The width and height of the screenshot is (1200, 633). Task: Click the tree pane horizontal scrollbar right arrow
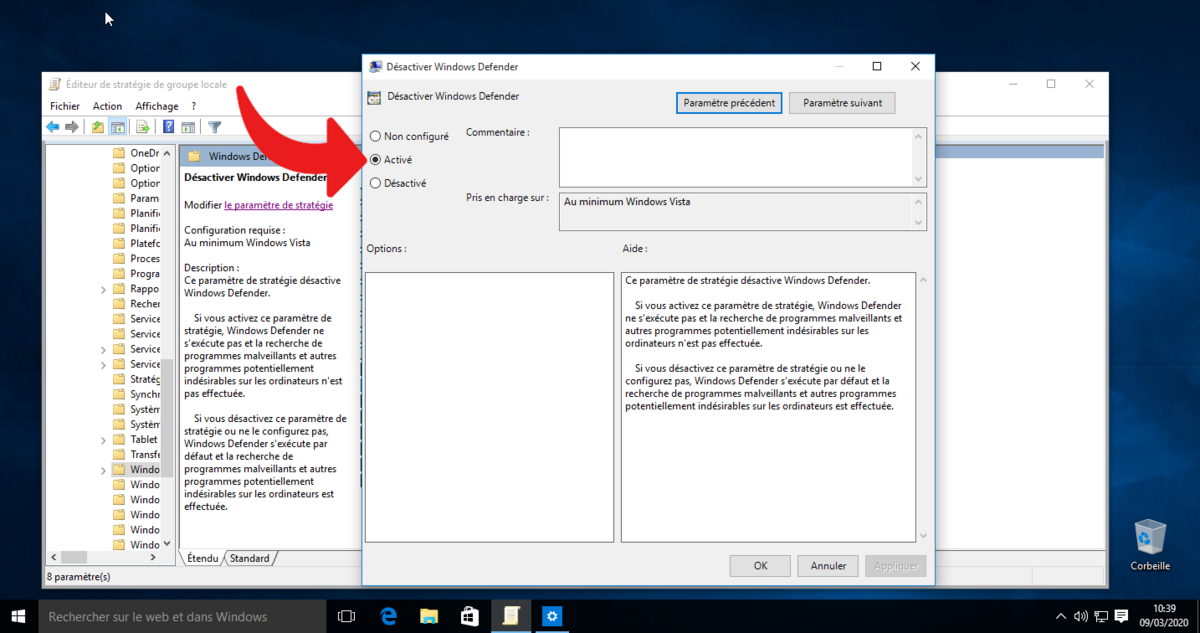pyautogui.click(x=153, y=558)
